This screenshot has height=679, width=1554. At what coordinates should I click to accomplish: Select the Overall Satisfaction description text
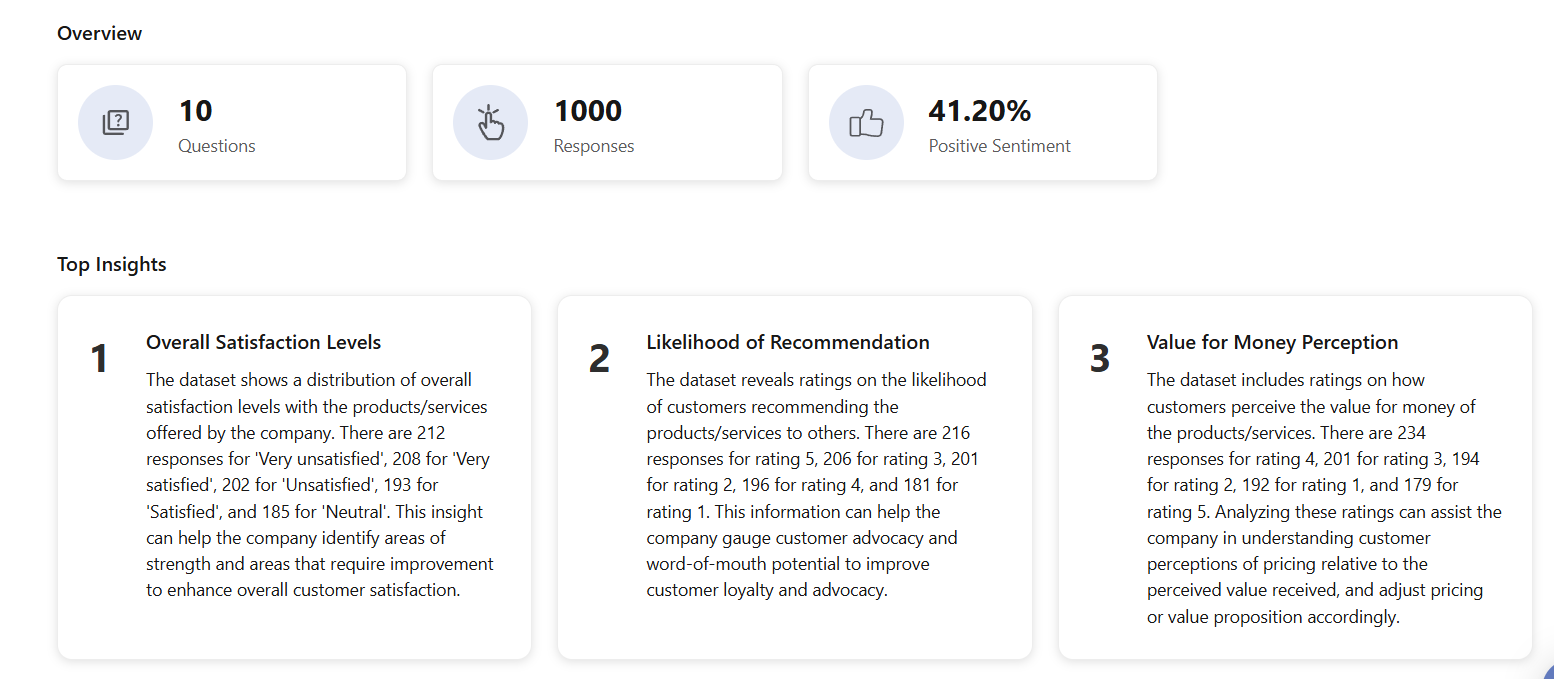point(320,485)
